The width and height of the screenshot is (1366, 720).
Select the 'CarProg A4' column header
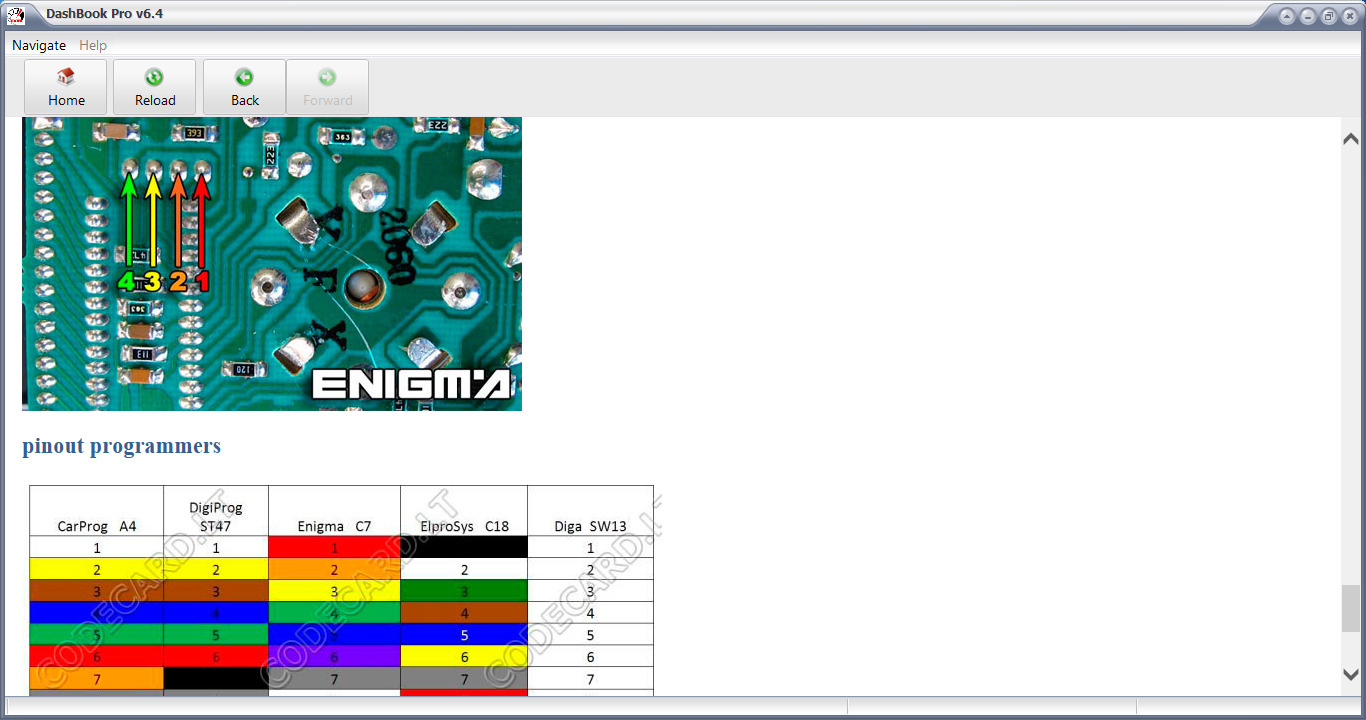click(97, 511)
